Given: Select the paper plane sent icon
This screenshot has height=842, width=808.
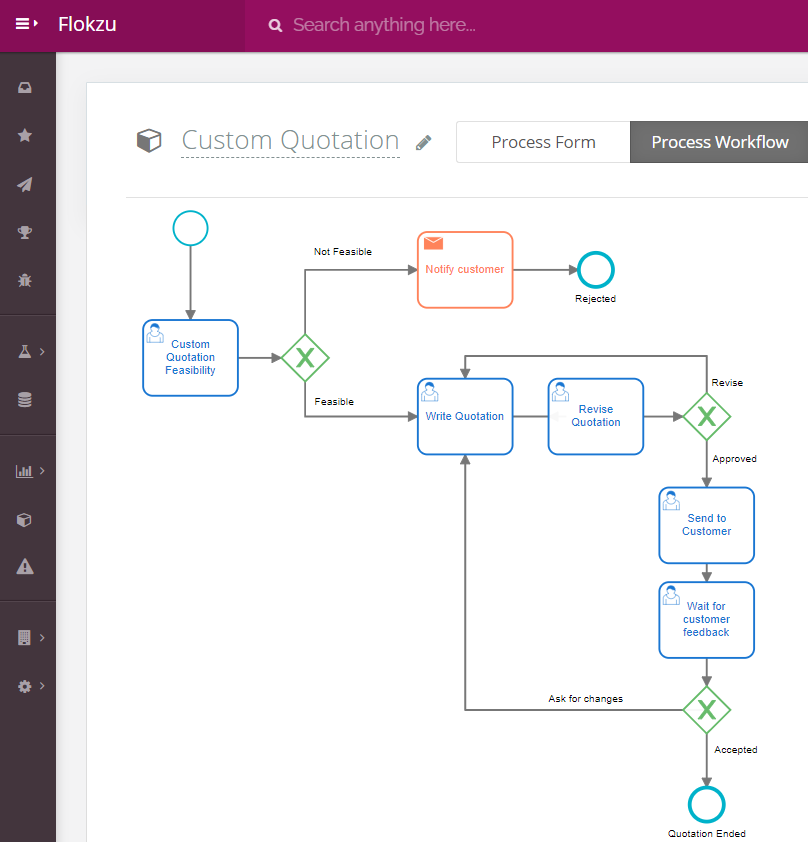Looking at the screenshot, I should (x=25, y=184).
